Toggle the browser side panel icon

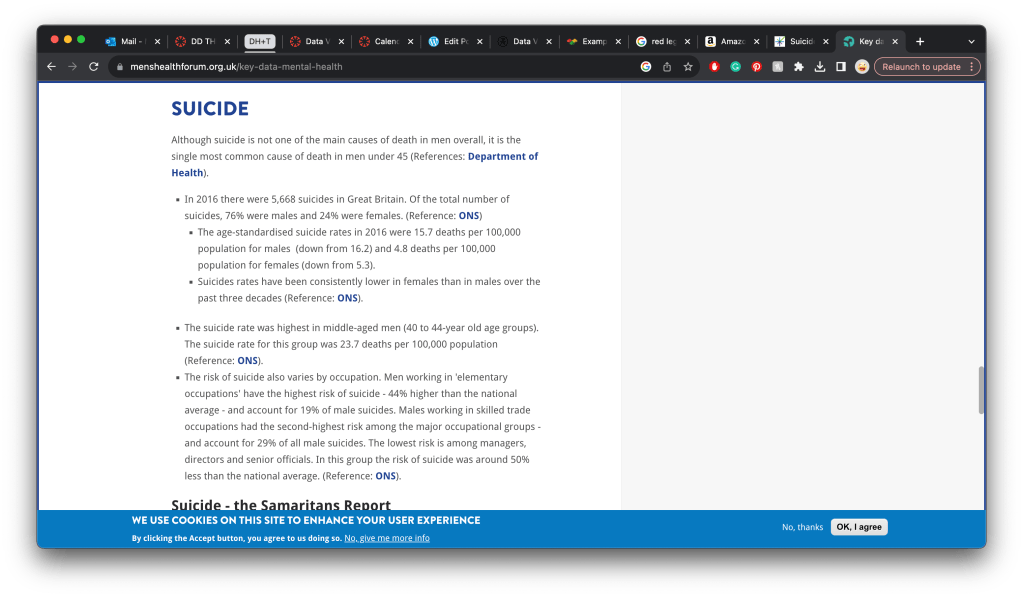pos(840,67)
